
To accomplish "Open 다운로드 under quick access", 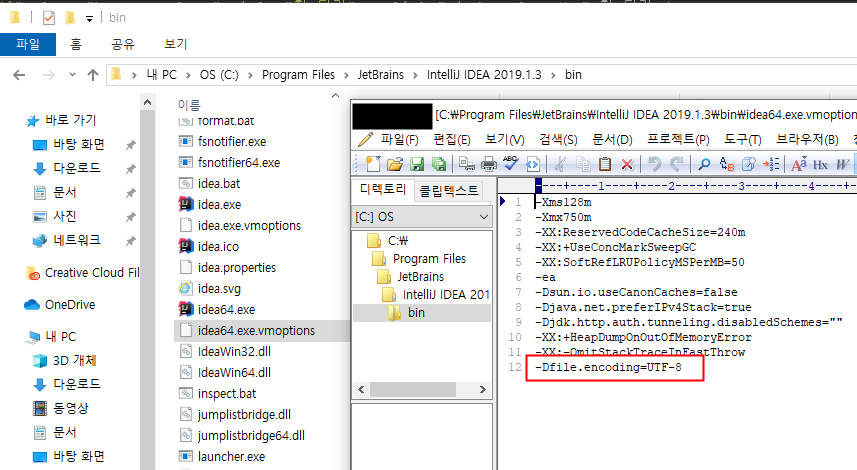I will (77, 168).
